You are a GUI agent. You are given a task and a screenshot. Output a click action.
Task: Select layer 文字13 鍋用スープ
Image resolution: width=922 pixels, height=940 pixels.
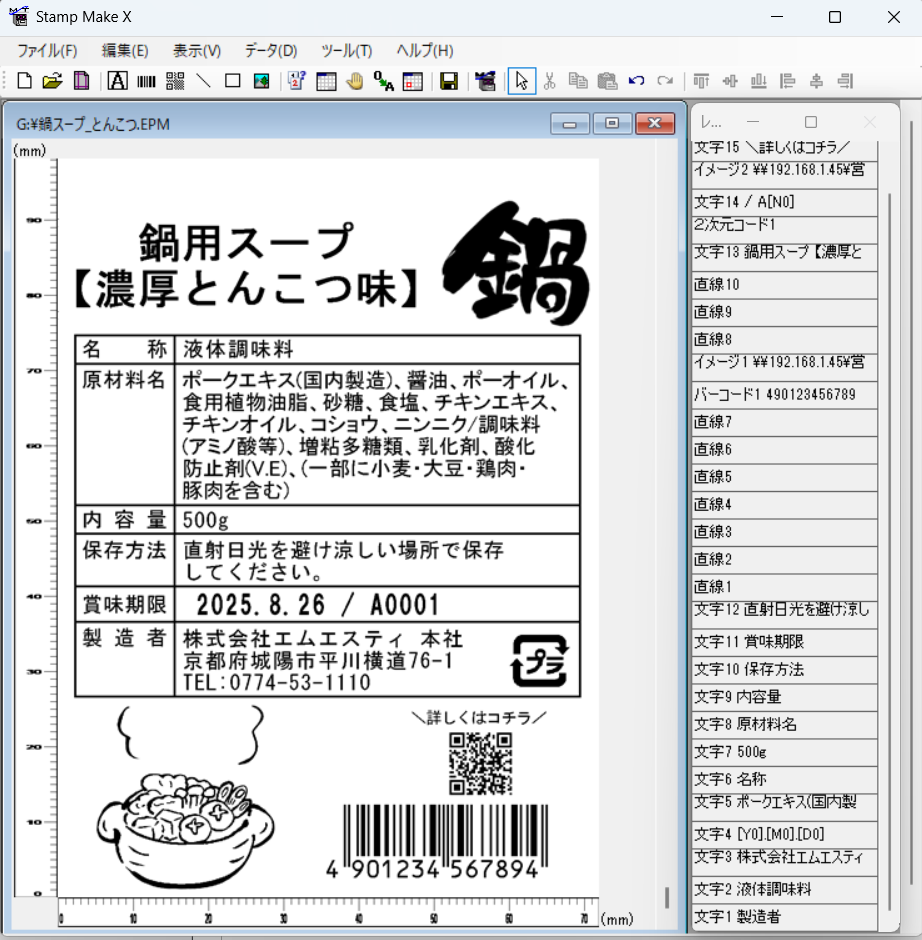click(784, 257)
